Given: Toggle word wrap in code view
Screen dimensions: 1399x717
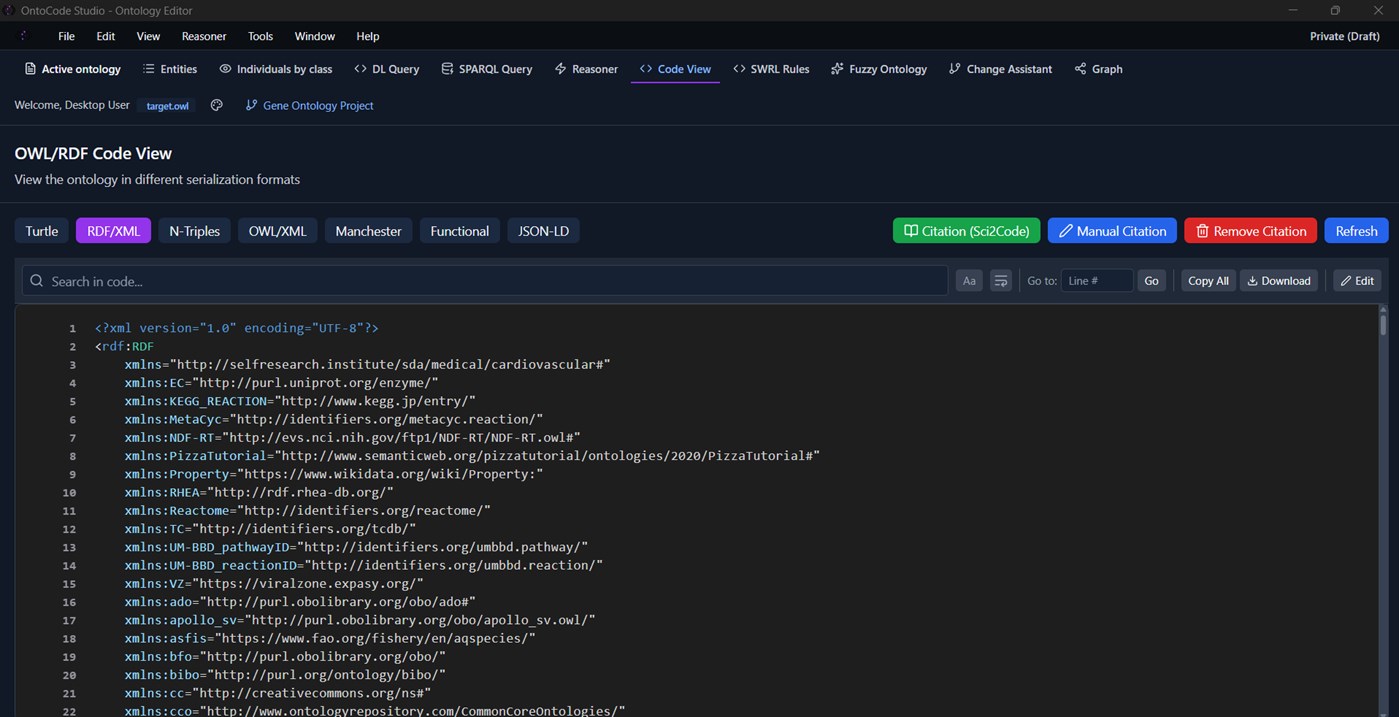Looking at the screenshot, I should 1001,281.
